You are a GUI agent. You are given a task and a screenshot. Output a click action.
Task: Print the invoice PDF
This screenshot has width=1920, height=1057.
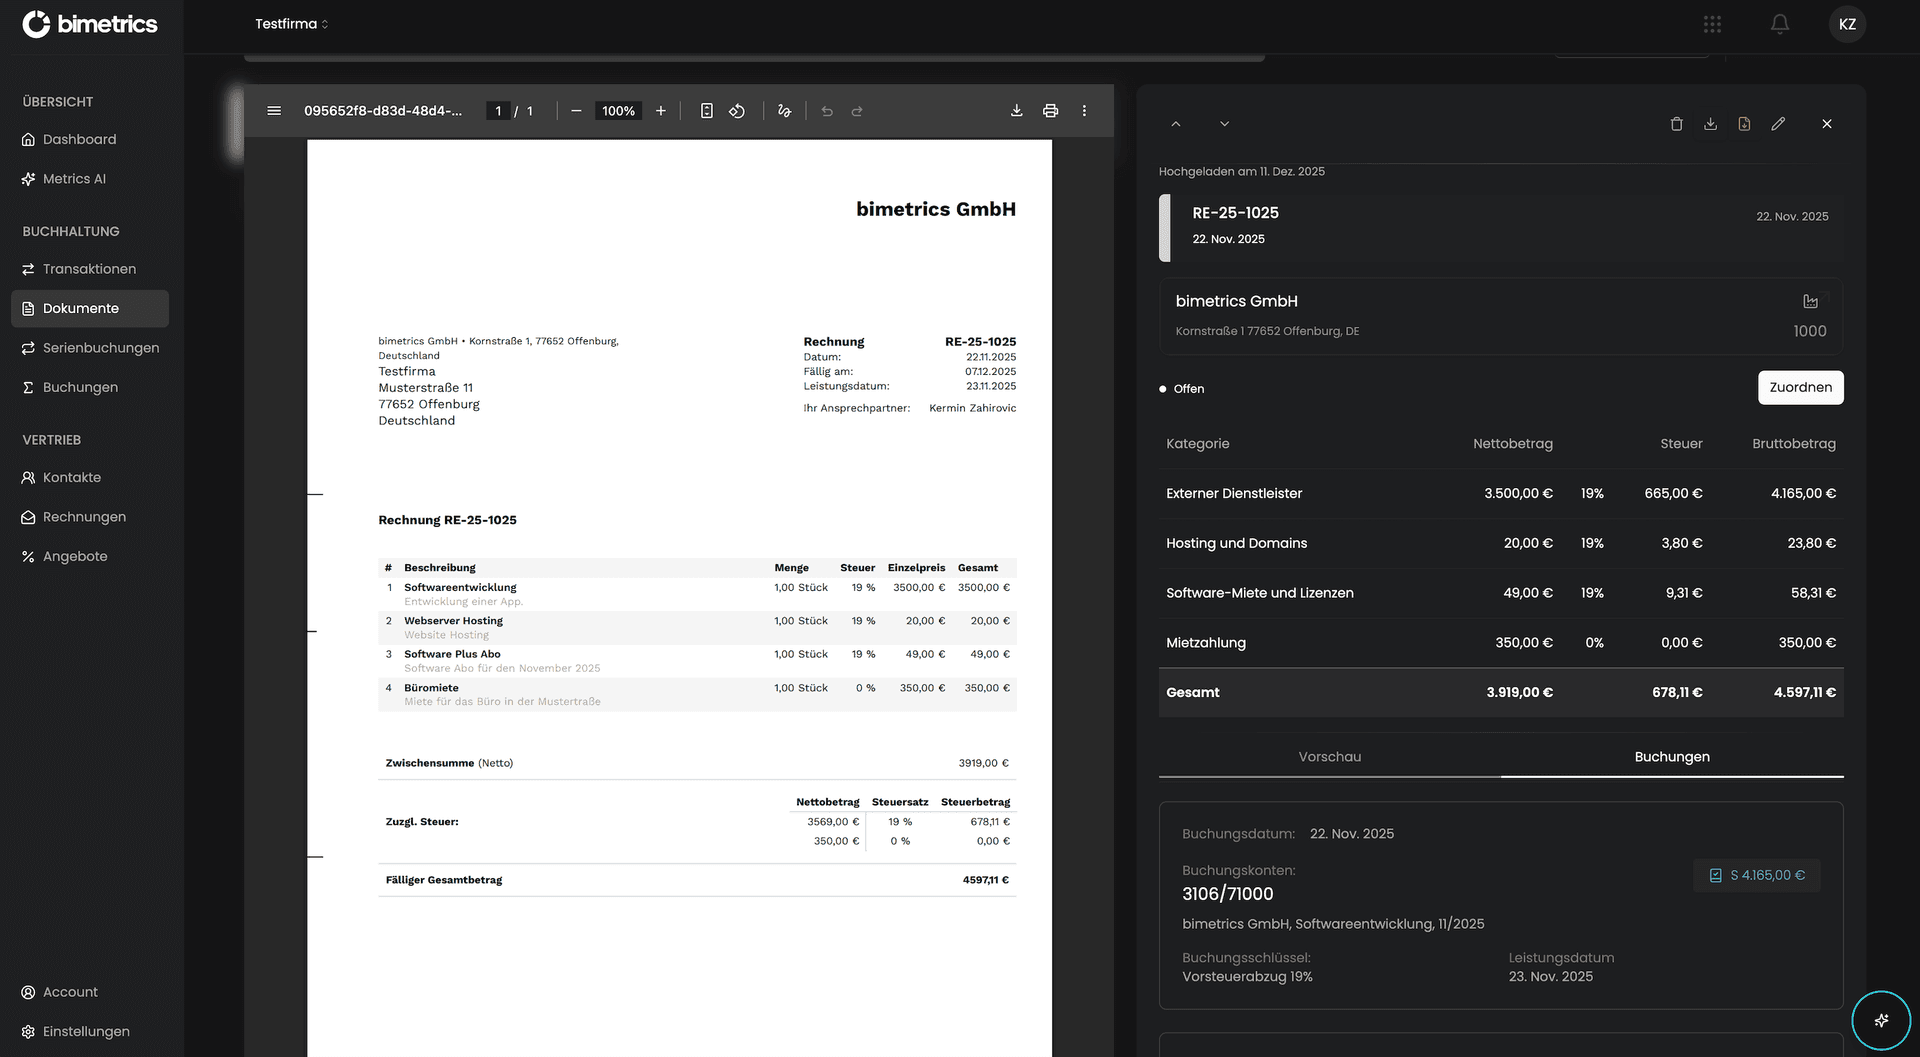(x=1050, y=111)
